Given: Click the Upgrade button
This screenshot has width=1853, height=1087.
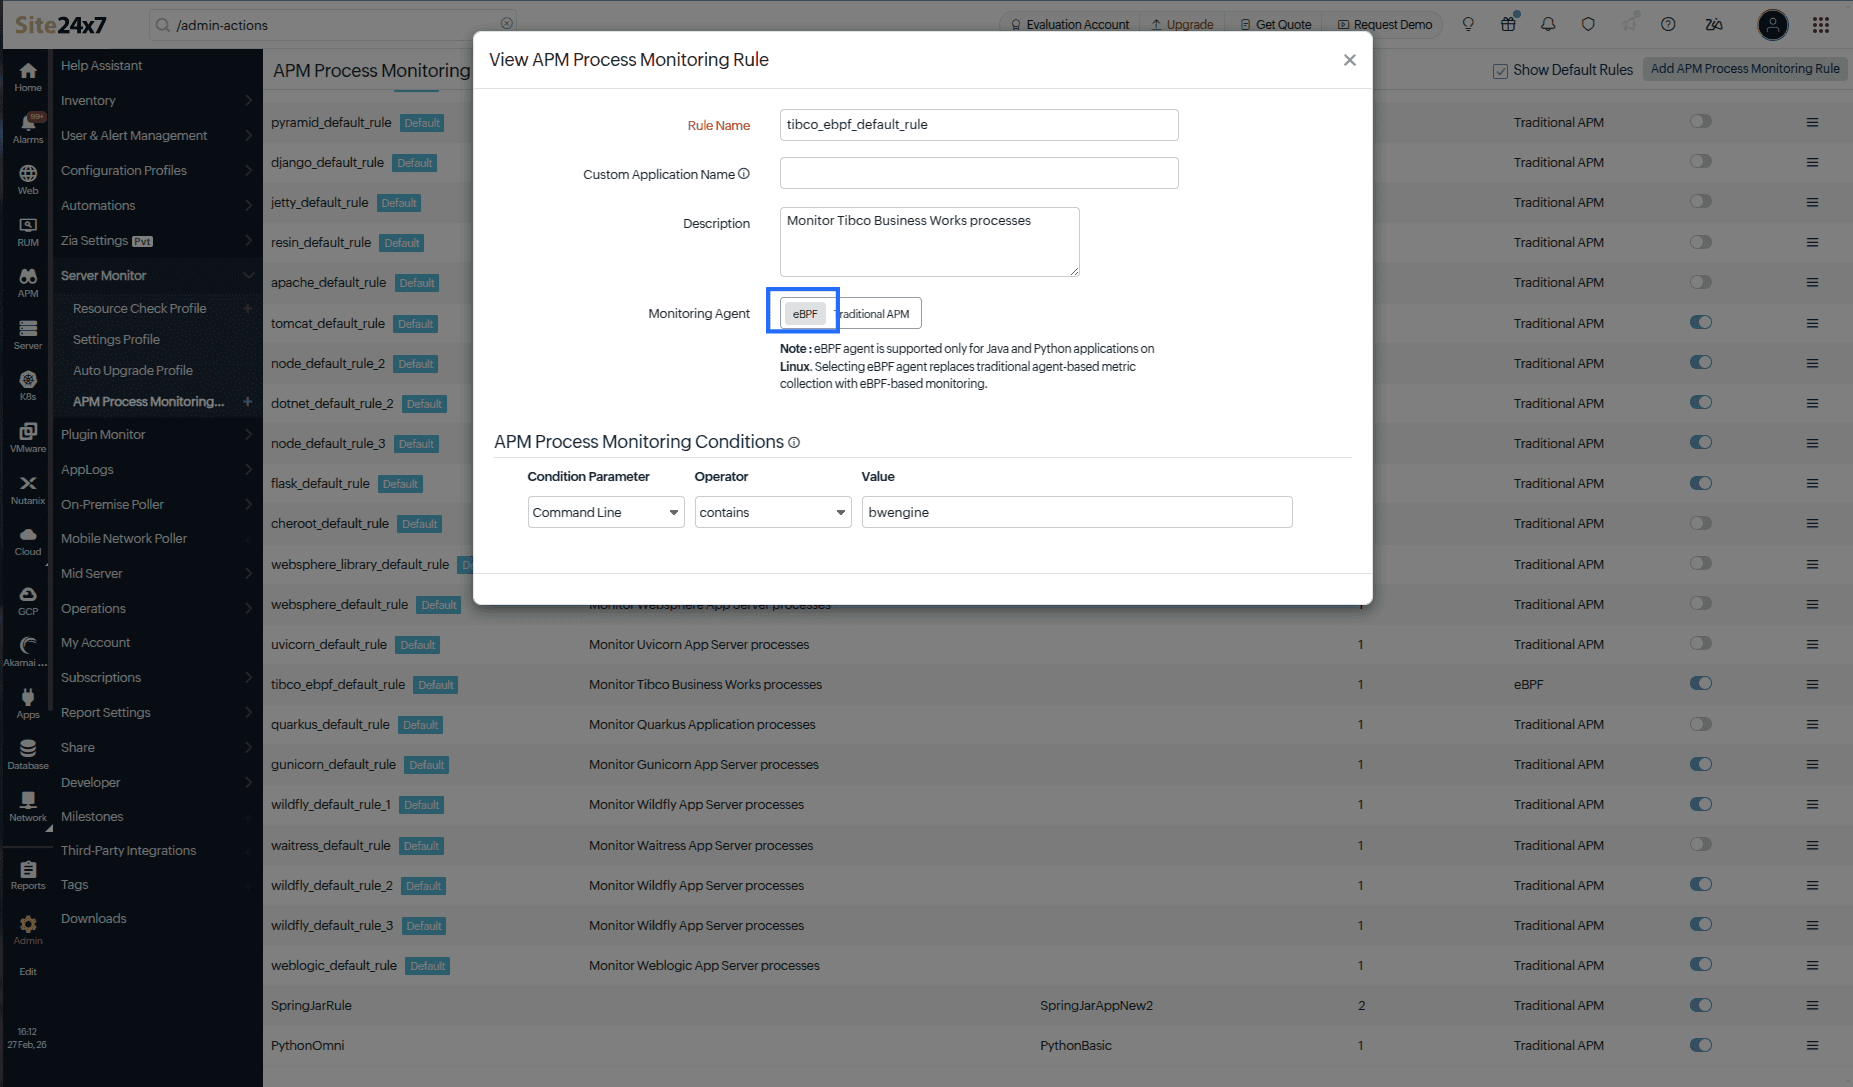Looking at the screenshot, I should click(1182, 24).
